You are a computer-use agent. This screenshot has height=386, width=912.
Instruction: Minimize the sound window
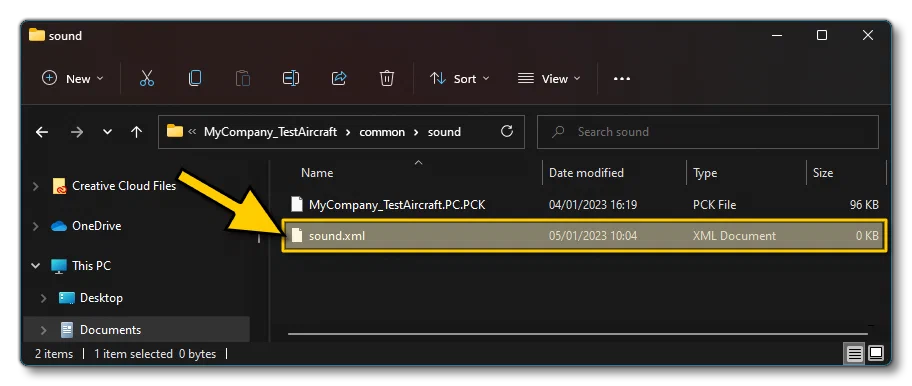coord(777,35)
